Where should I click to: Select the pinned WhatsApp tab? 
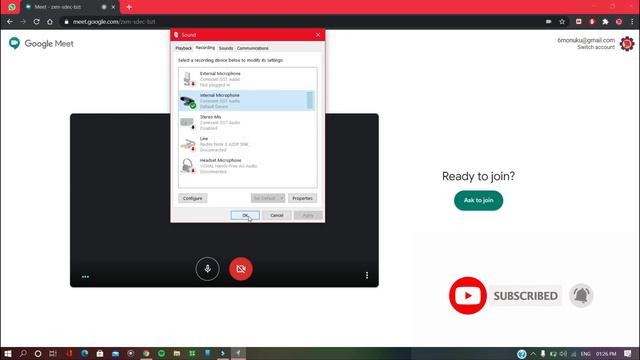pos(12,7)
